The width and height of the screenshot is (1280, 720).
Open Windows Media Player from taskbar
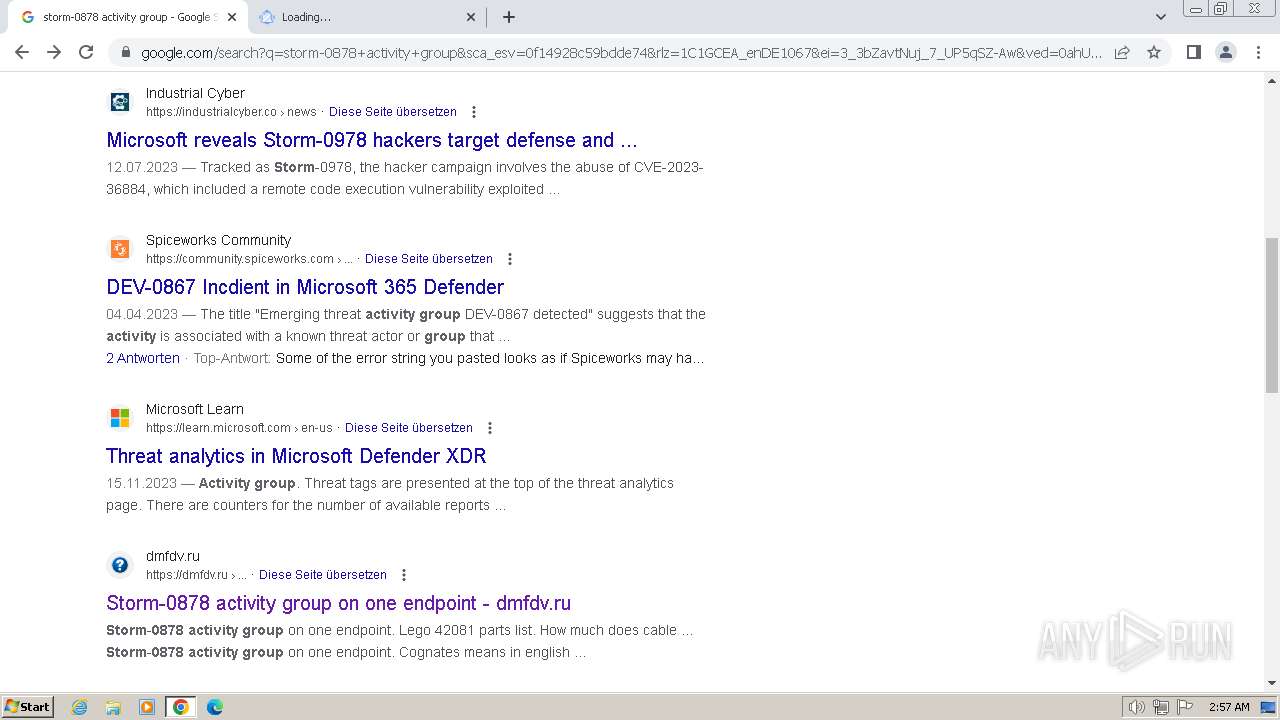coord(147,707)
